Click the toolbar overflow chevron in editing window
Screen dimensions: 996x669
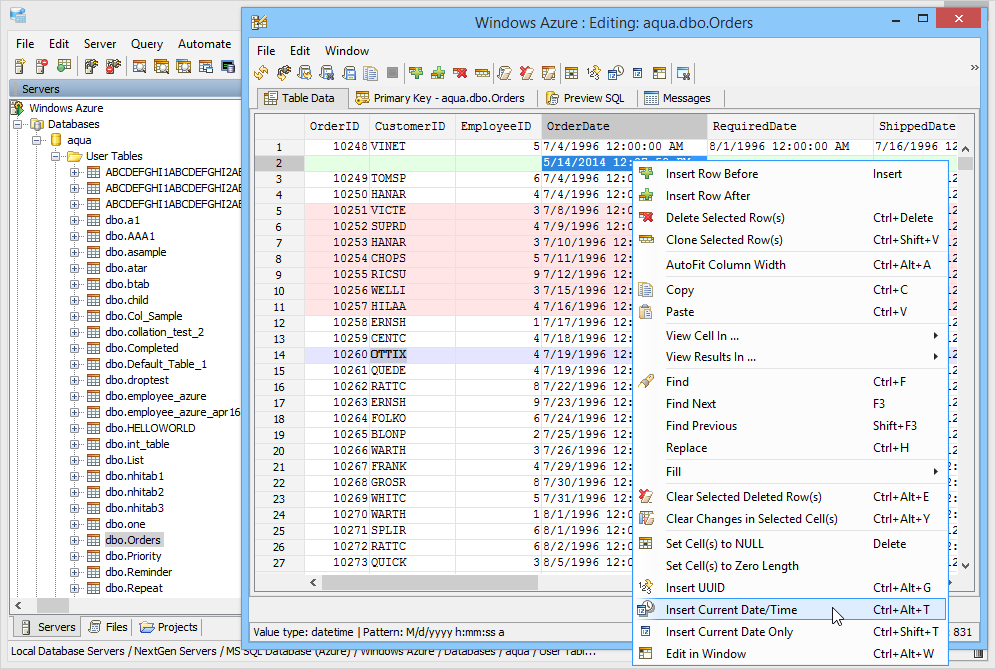(974, 67)
